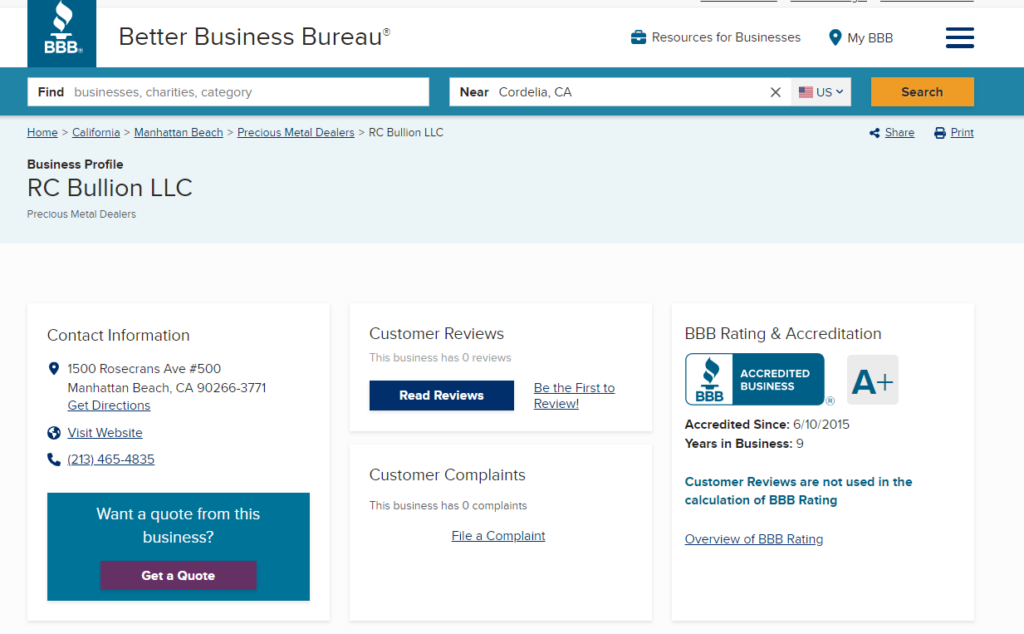Click the Years in Business: 9 text
This screenshot has height=634, width=1024.
[x=744, y=444]
